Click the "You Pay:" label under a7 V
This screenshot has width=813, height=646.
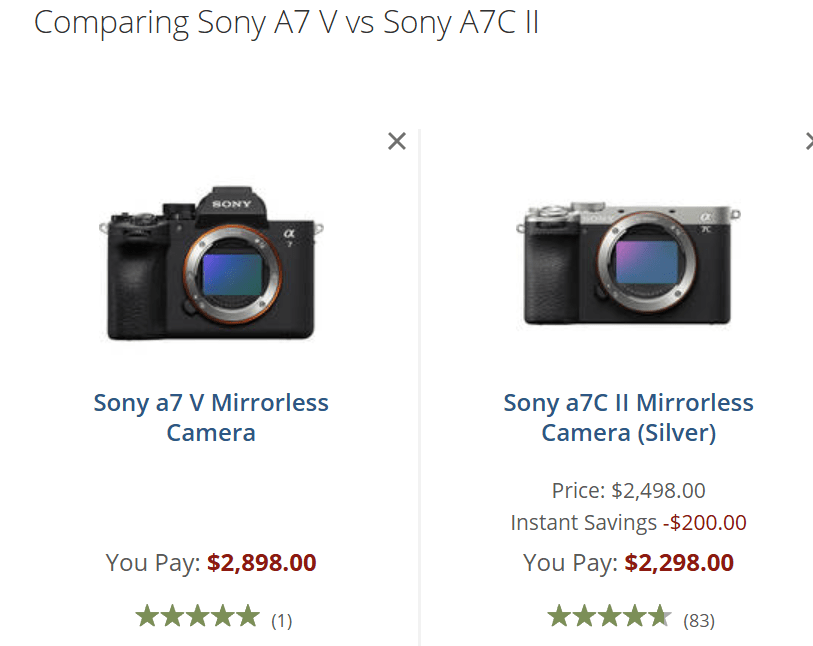point(153,563)
